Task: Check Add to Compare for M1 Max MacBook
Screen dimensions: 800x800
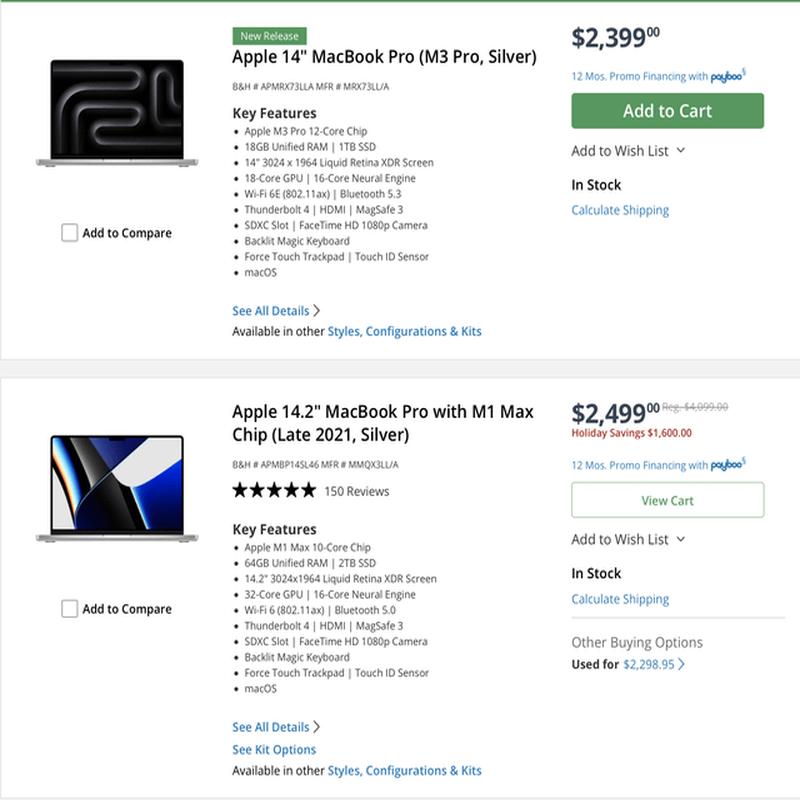Action: (x=70, y=609)
